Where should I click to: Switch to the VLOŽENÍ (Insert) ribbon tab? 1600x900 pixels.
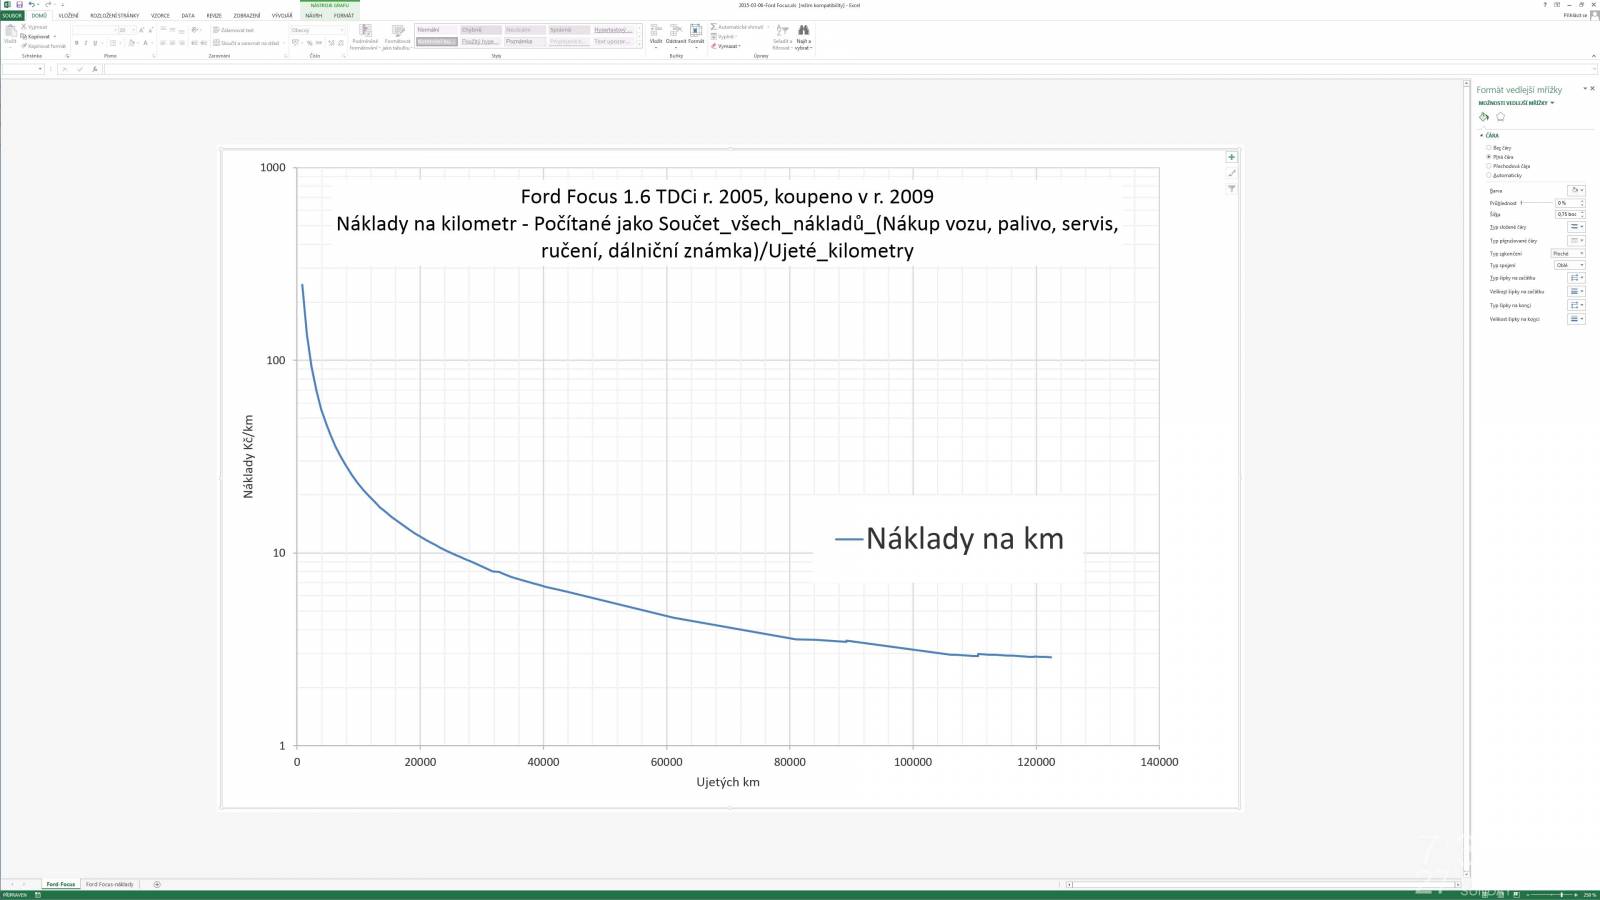[68, 15]
